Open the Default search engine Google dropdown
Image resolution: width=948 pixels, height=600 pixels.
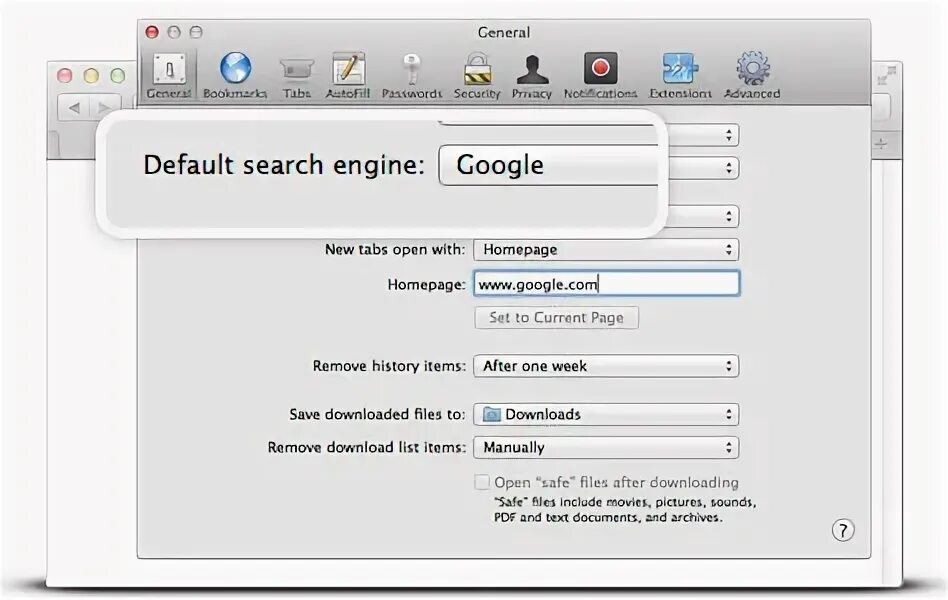548,165
